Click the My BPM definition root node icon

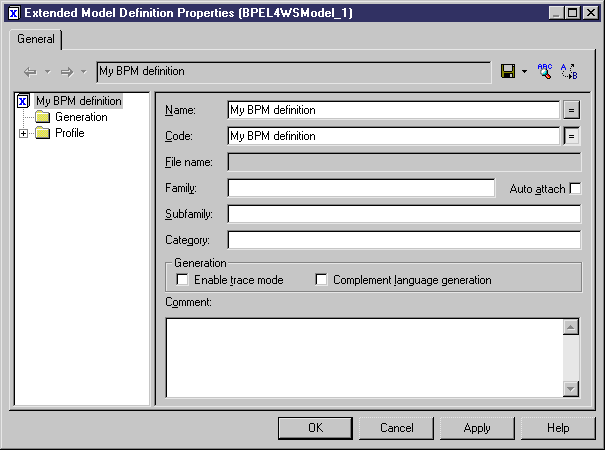tap(23, 101)
